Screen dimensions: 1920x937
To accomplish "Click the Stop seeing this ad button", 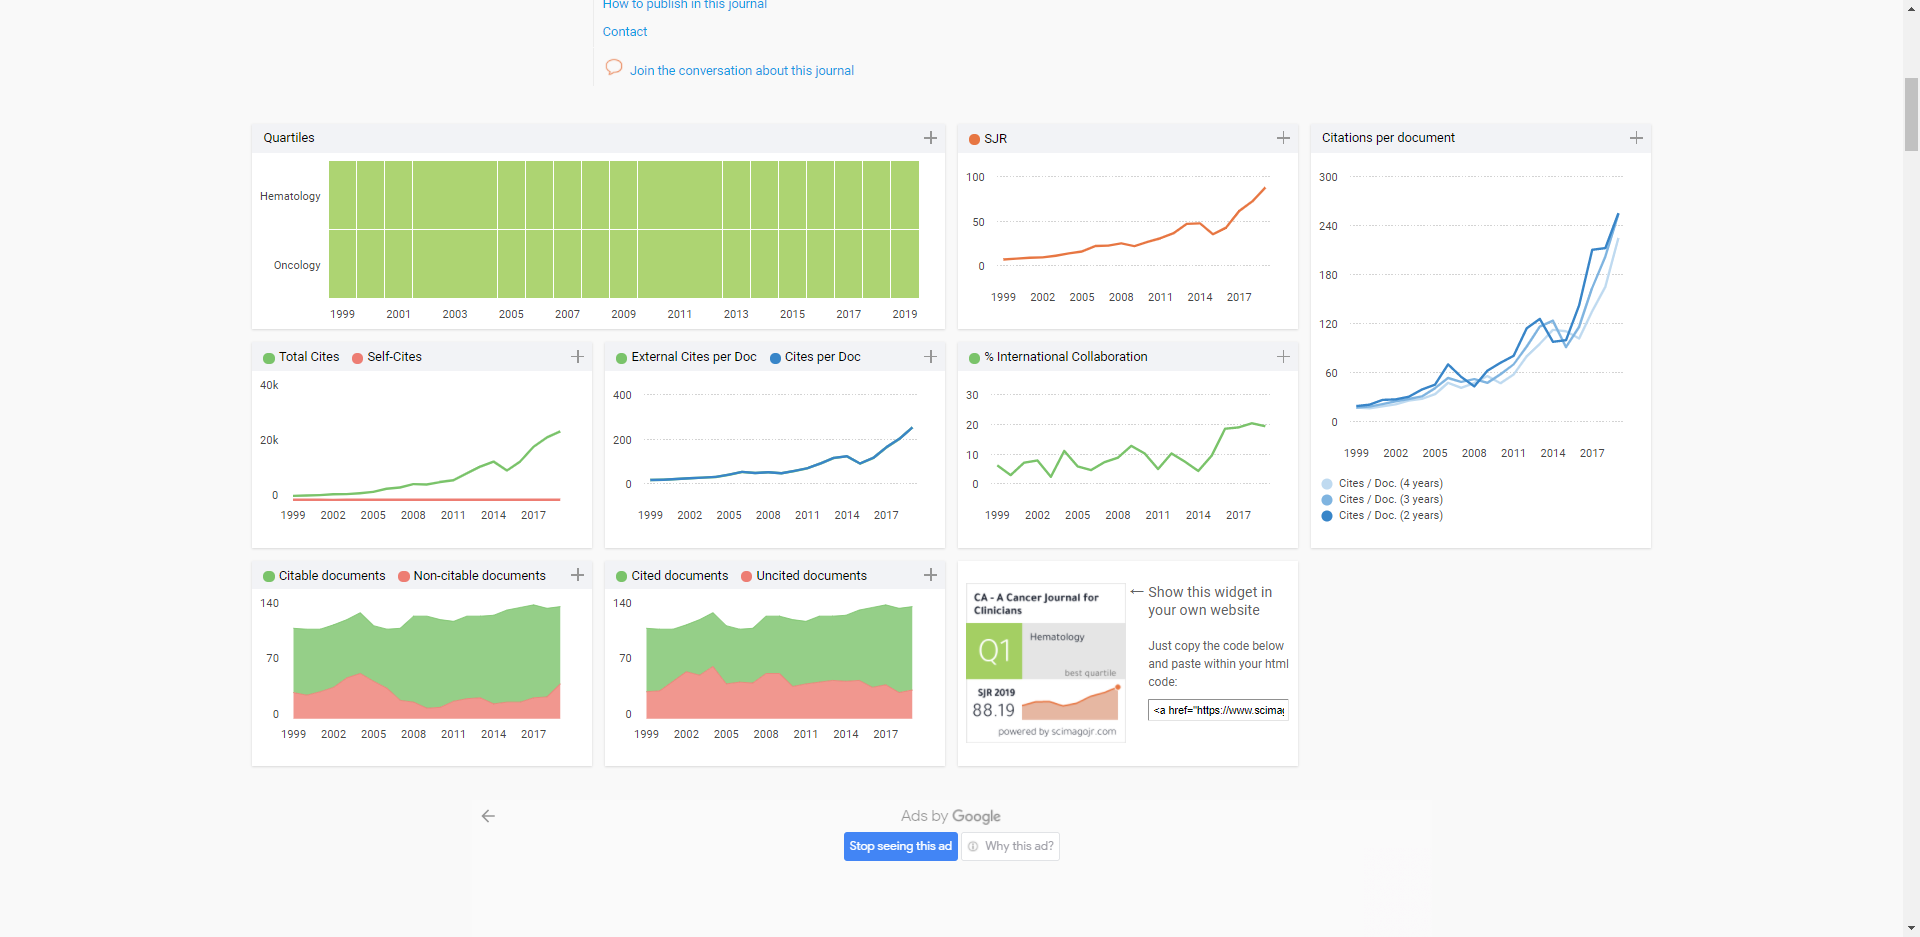I will [900, 847].
